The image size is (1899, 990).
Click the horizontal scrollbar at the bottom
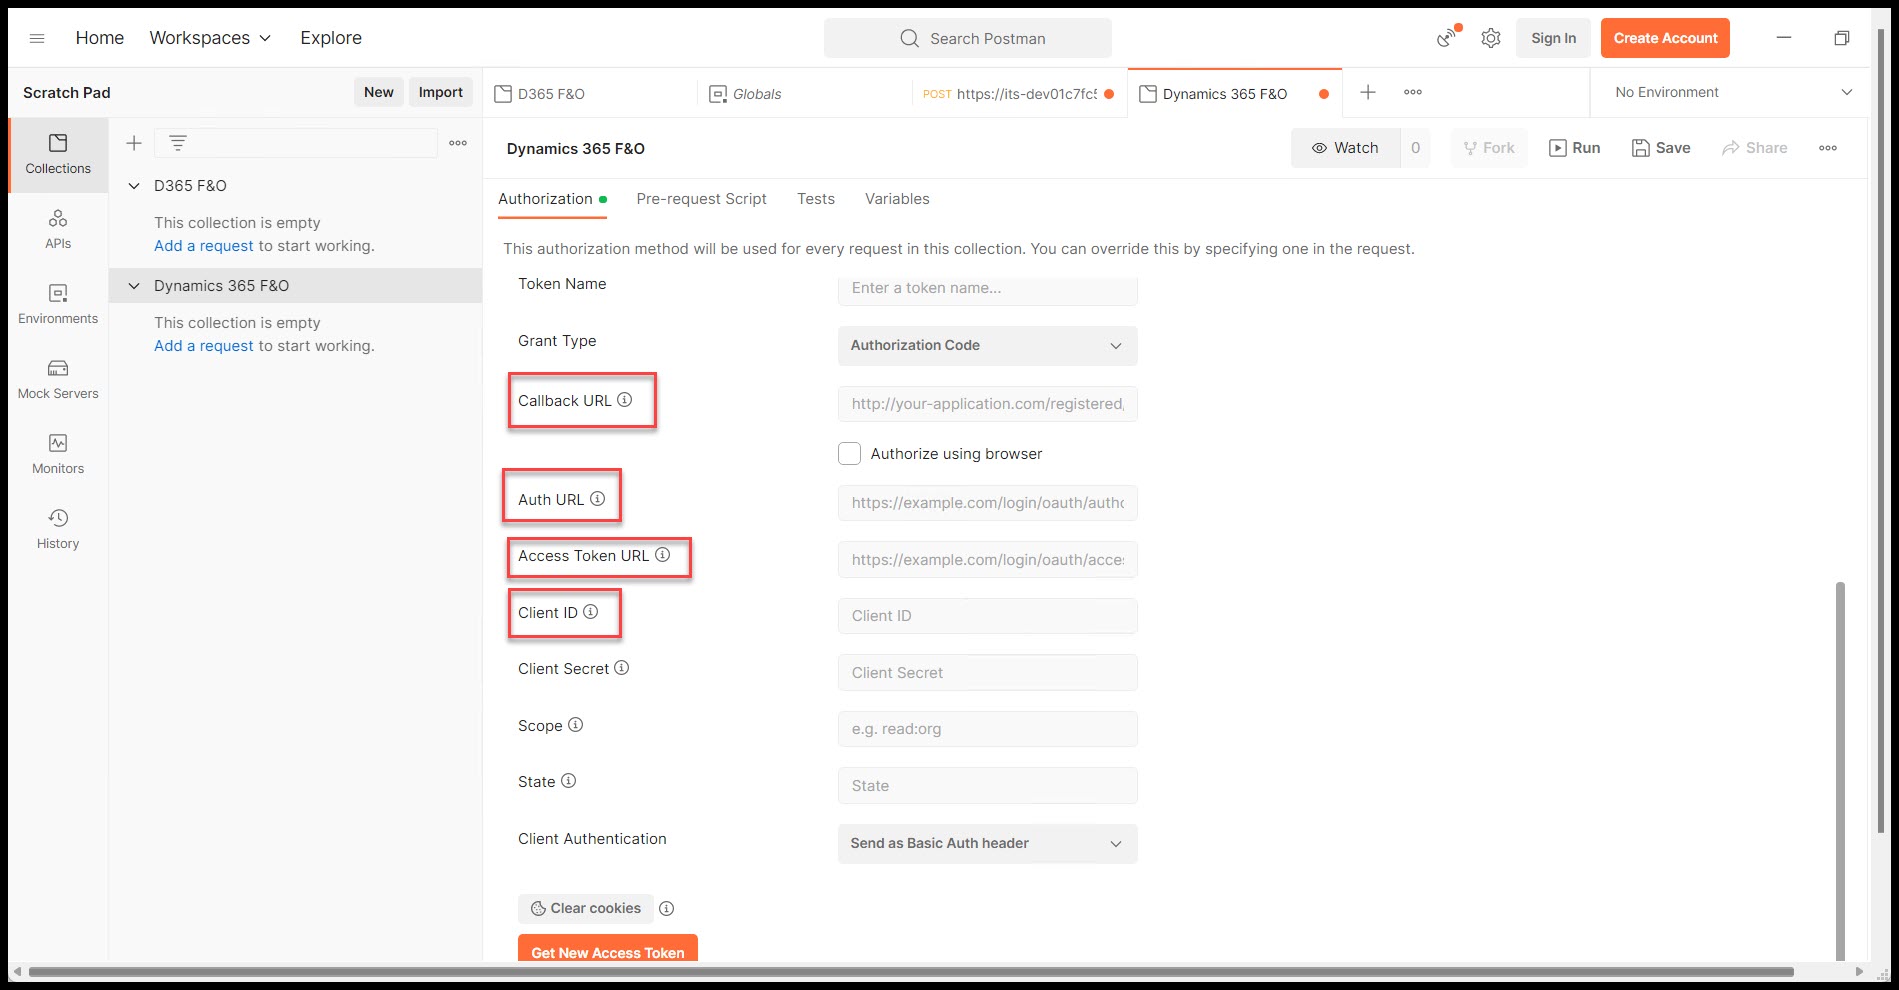tap(911, 971)
